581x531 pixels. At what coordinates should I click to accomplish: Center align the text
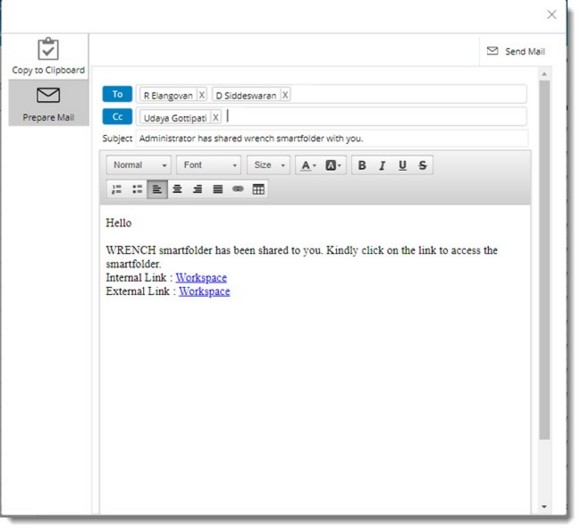[x=177, y=190]
